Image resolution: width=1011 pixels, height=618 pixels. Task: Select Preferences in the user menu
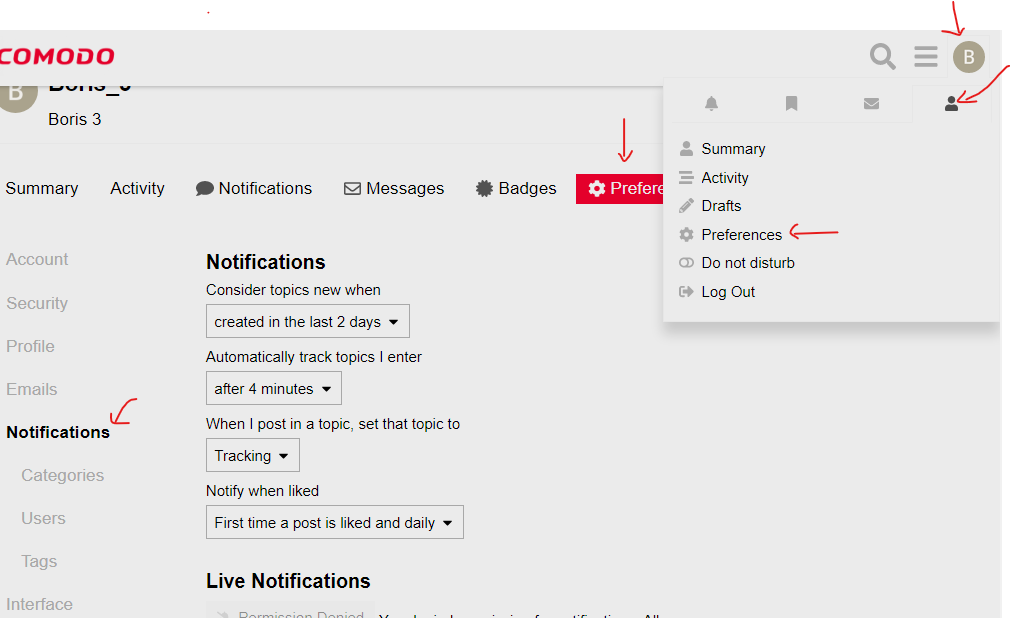click(x=741, y=235)
